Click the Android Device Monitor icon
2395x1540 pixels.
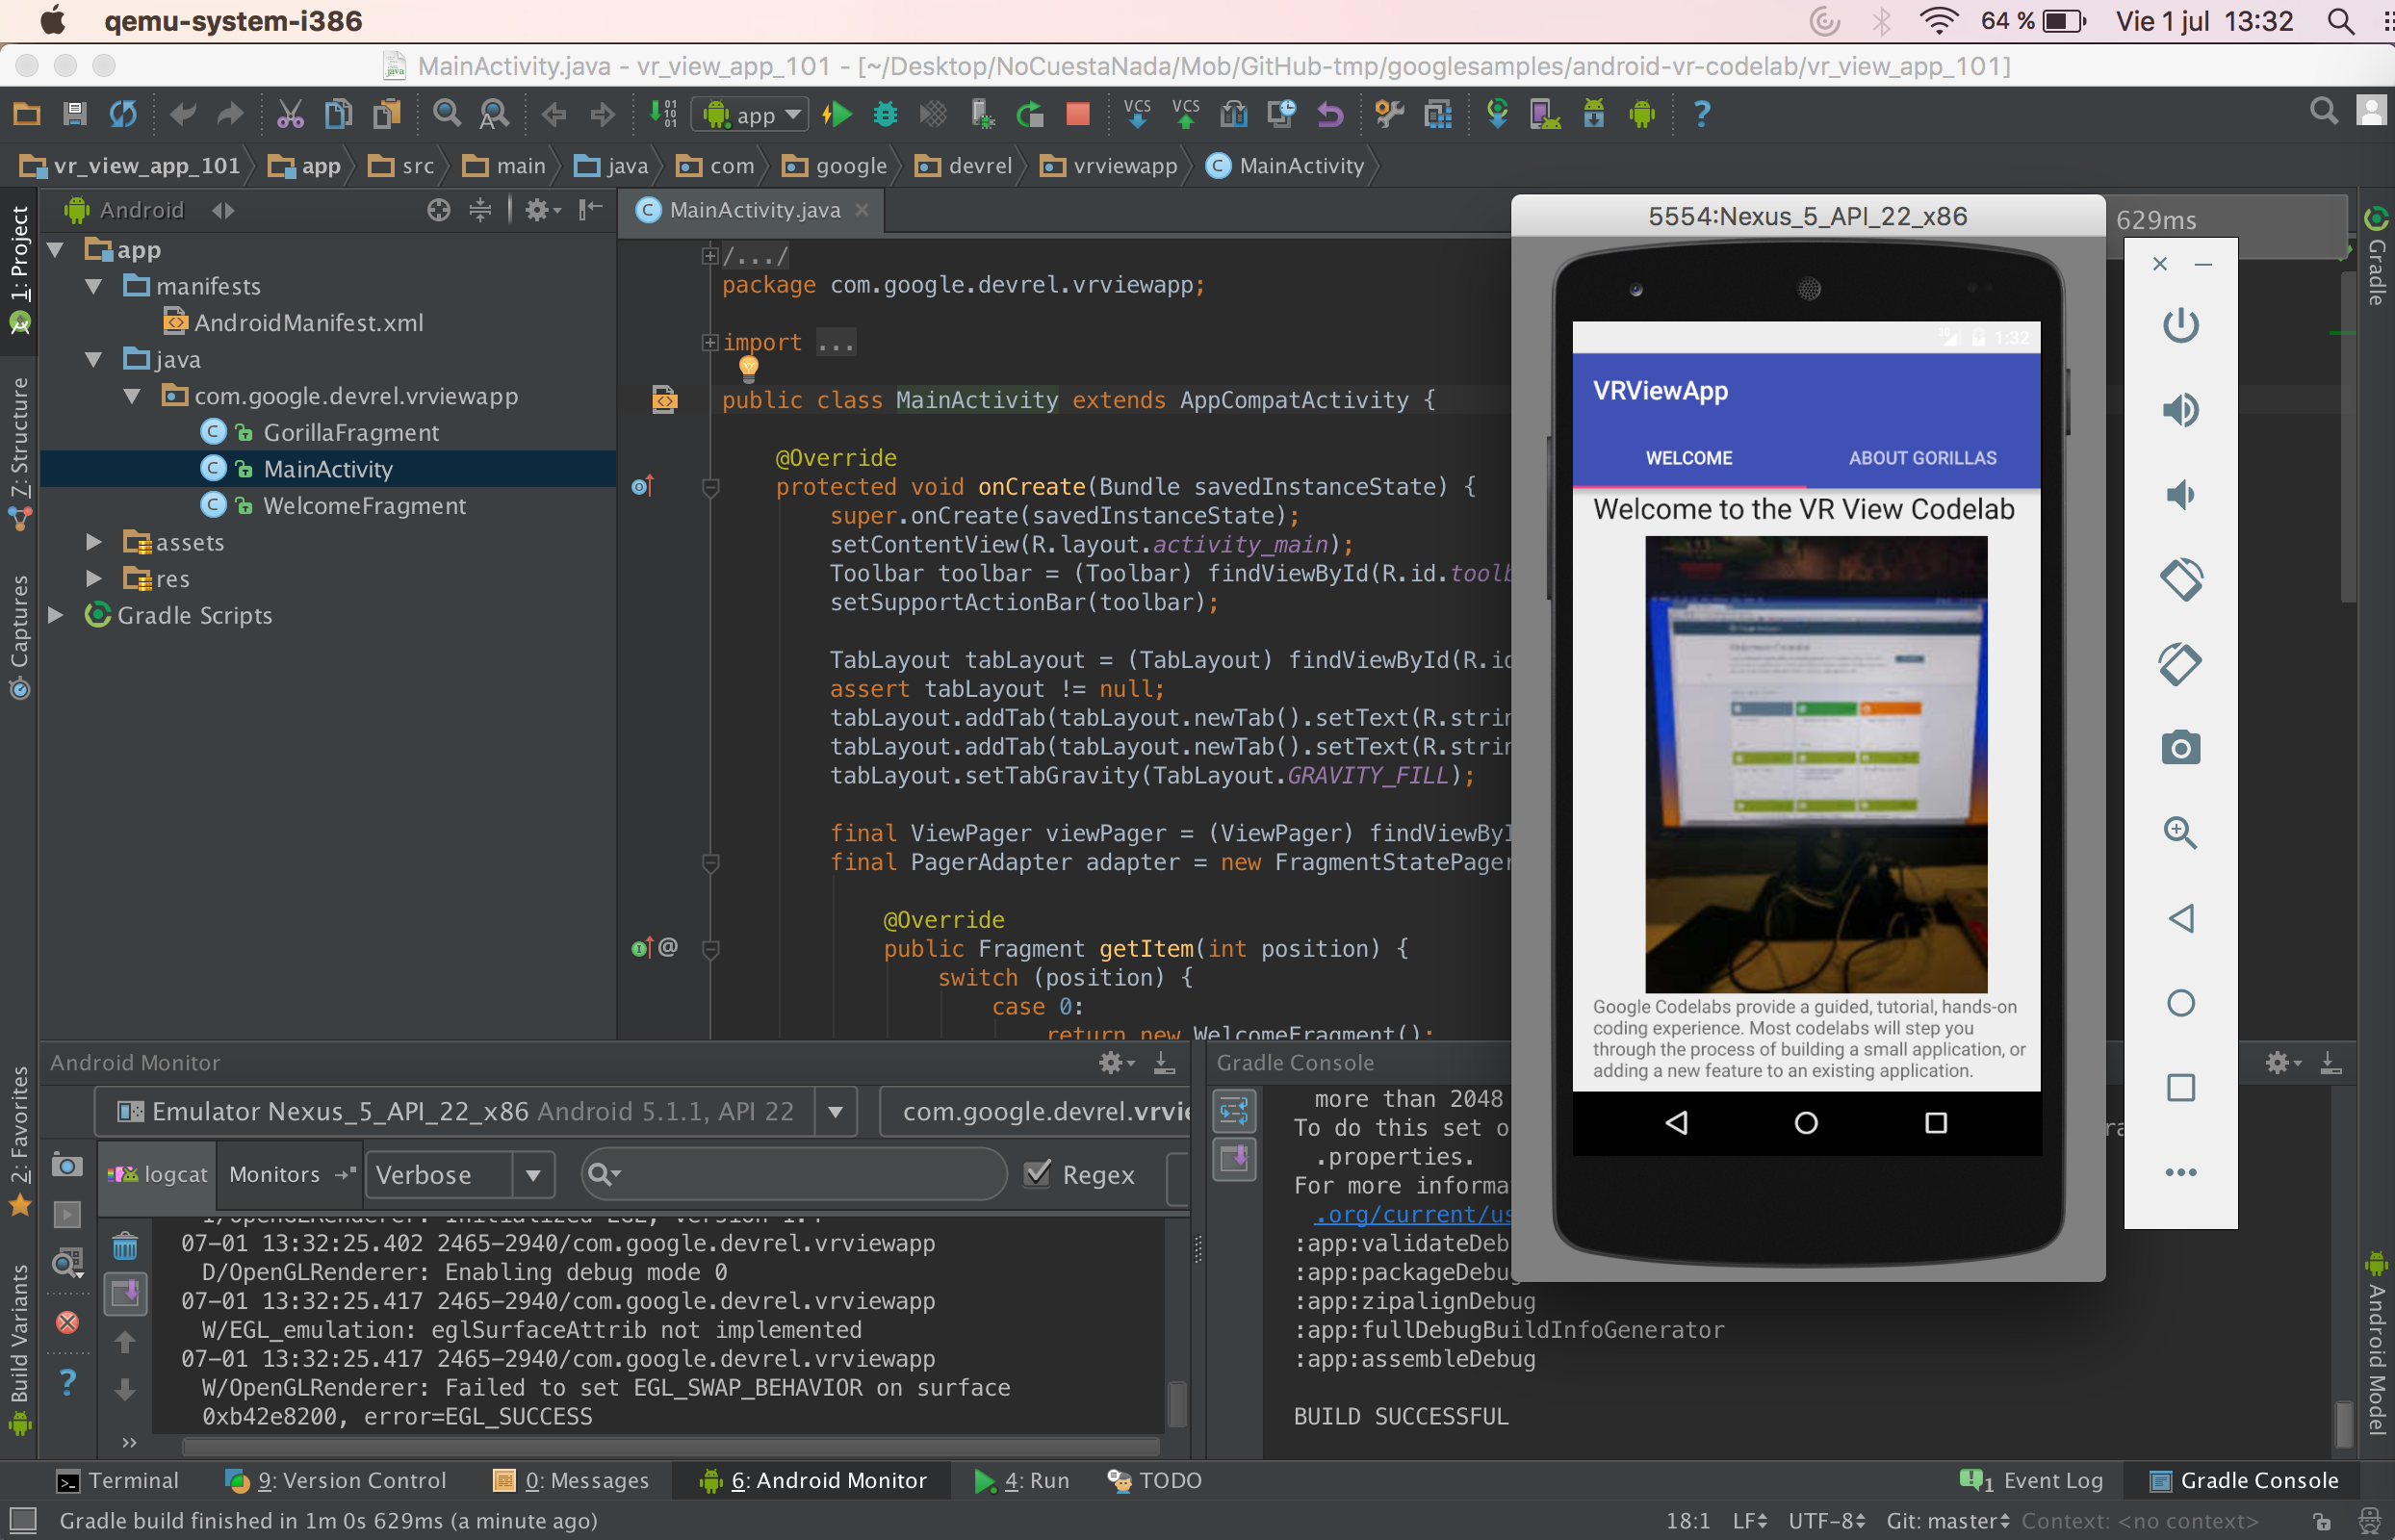tap(1642, 114)
